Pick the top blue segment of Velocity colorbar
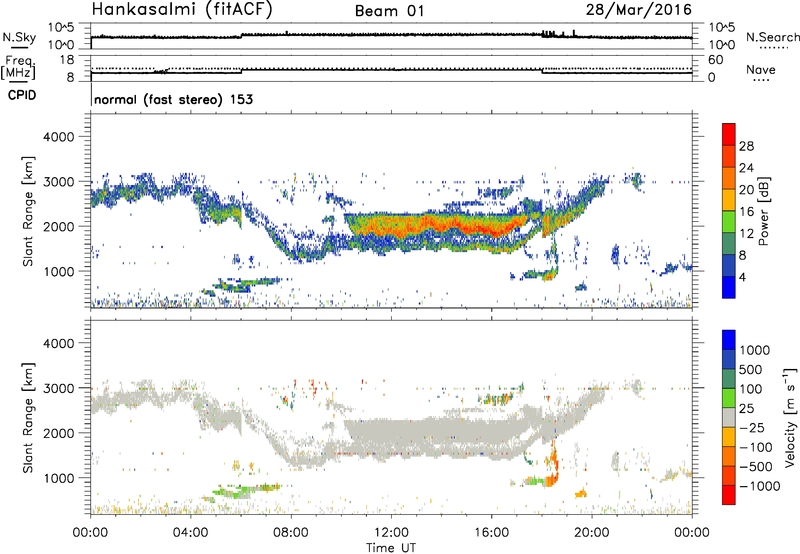The image size is (800, 554). click(729, 340)
